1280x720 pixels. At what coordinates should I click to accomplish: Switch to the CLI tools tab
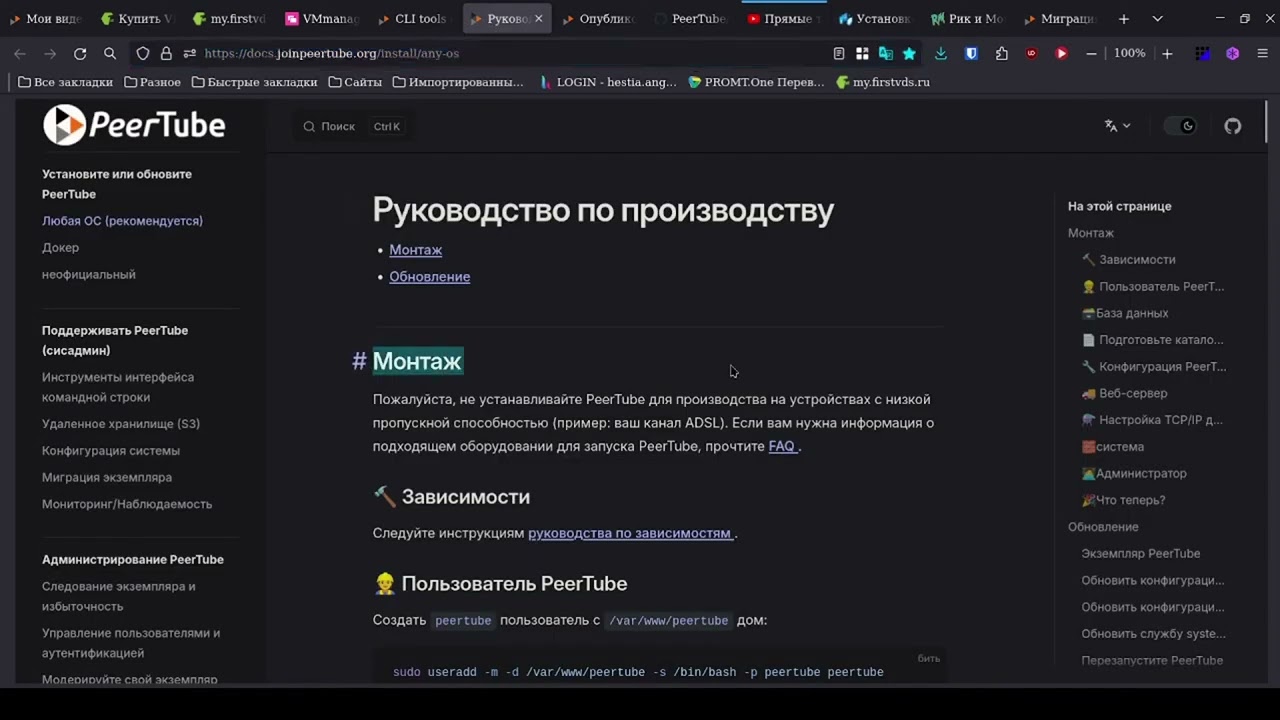click(414, 19)
